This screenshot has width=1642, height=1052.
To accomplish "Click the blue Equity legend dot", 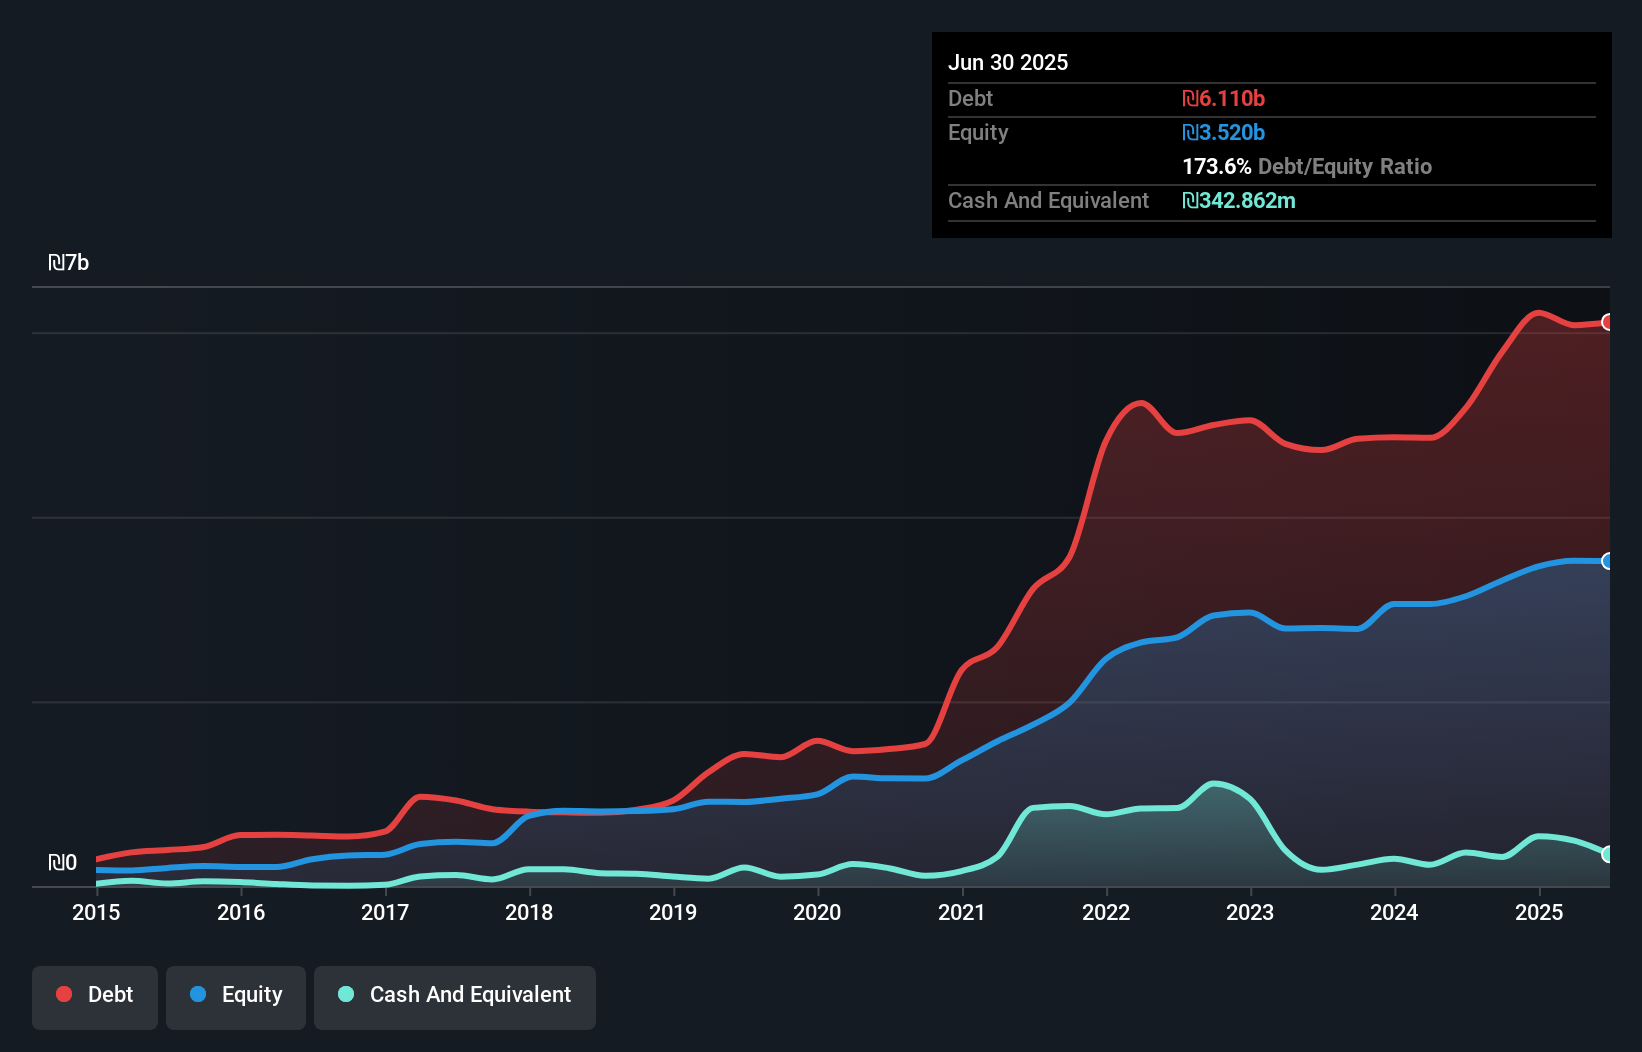I will (198, 994).
